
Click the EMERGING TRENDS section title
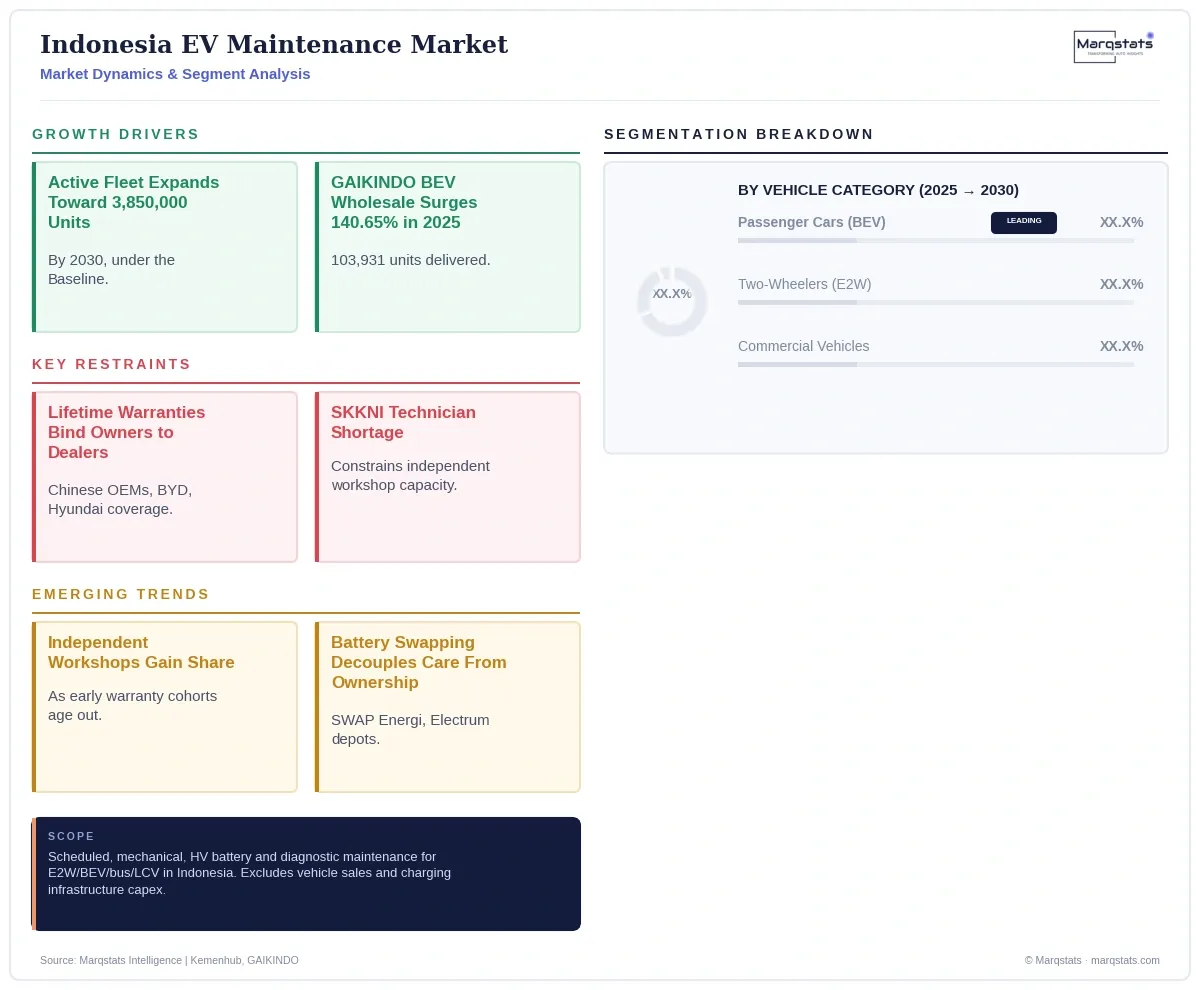pos(121,594)
